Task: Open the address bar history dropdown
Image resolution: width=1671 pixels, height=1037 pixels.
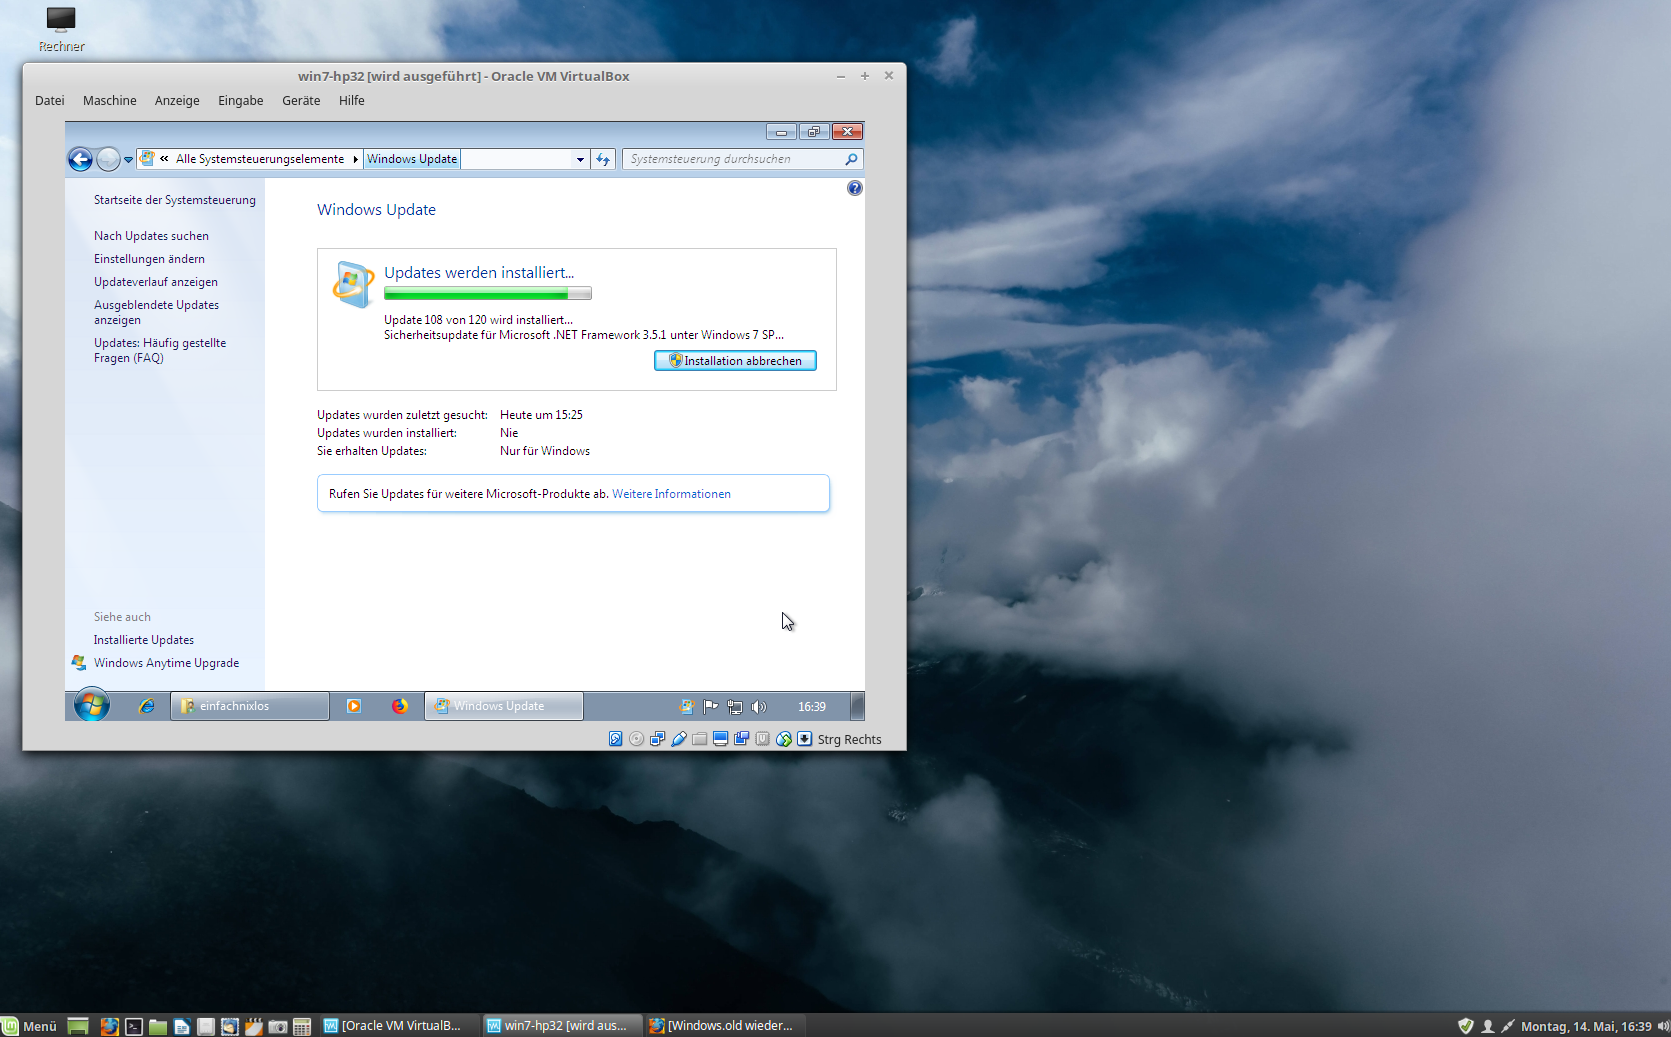Action: click(x=580, y=159)
